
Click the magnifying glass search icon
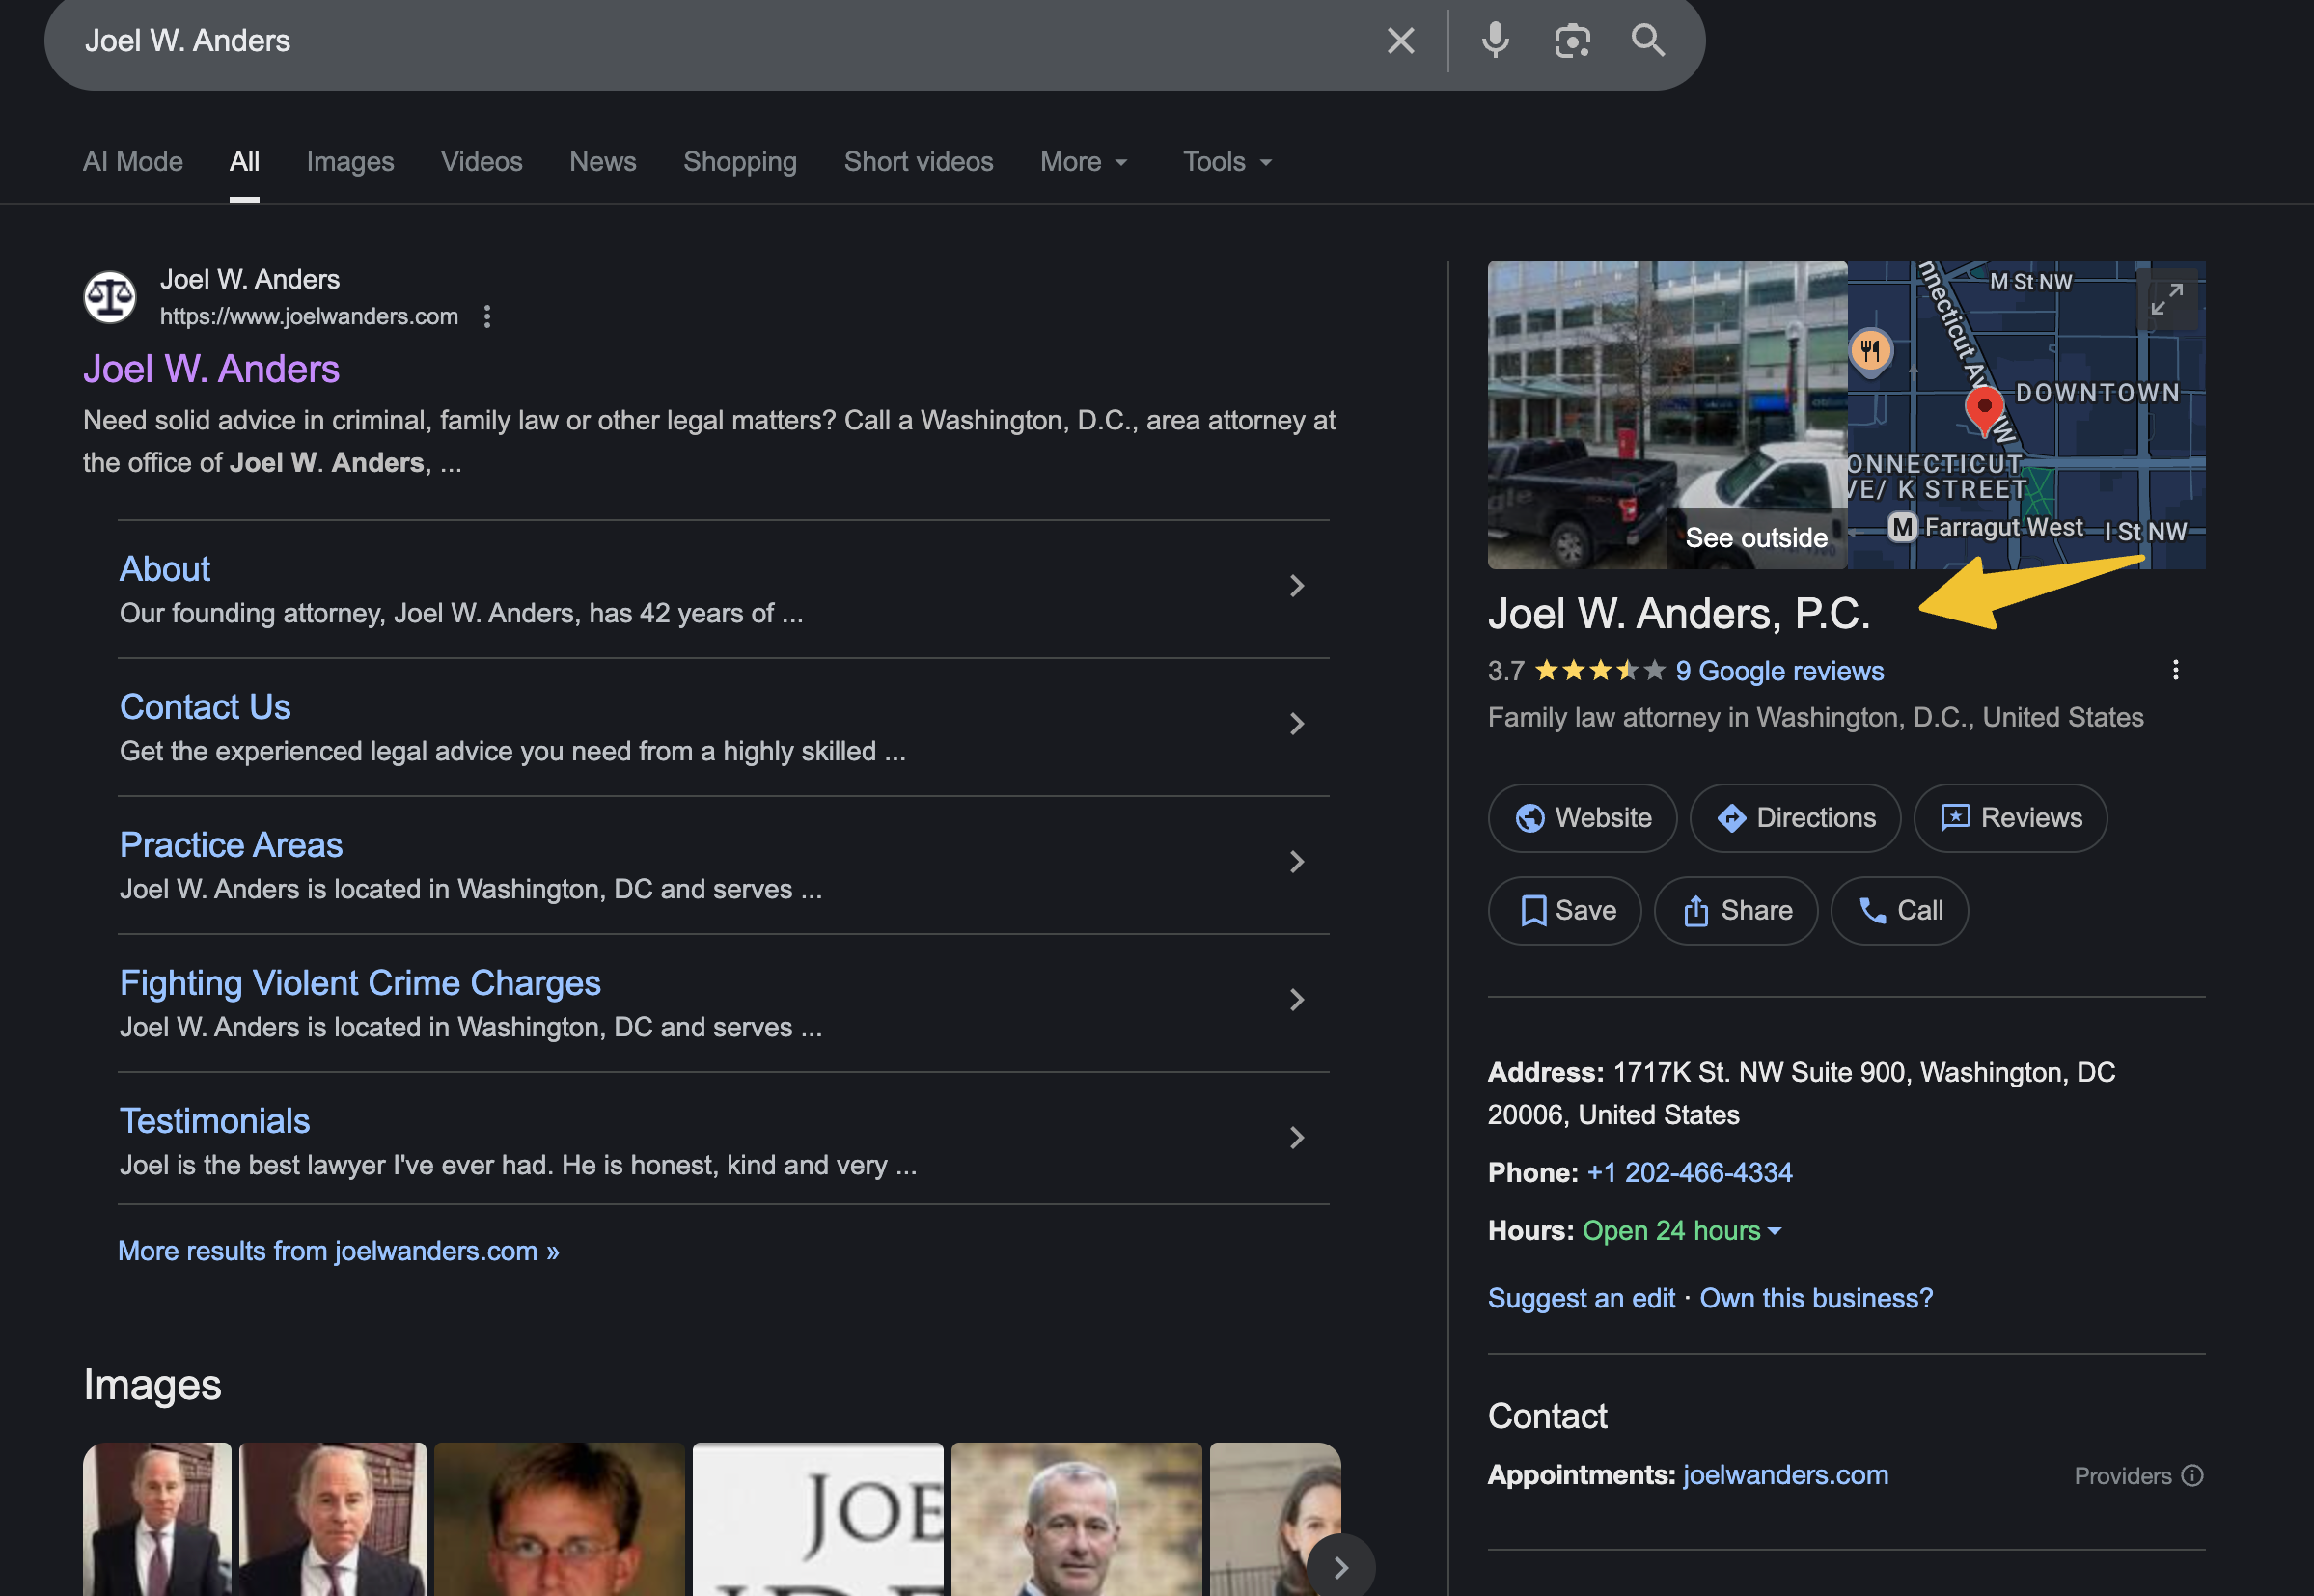click(x=1648, y=41)
